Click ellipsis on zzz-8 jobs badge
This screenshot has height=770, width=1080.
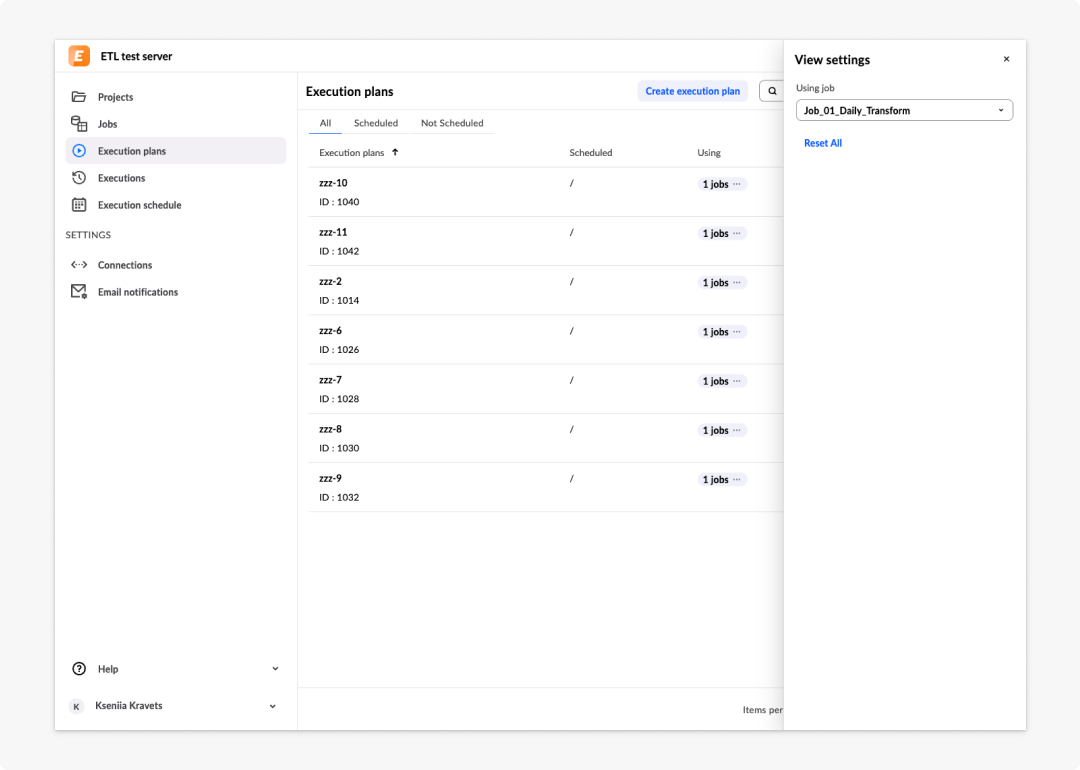click(x=737, y=430)
